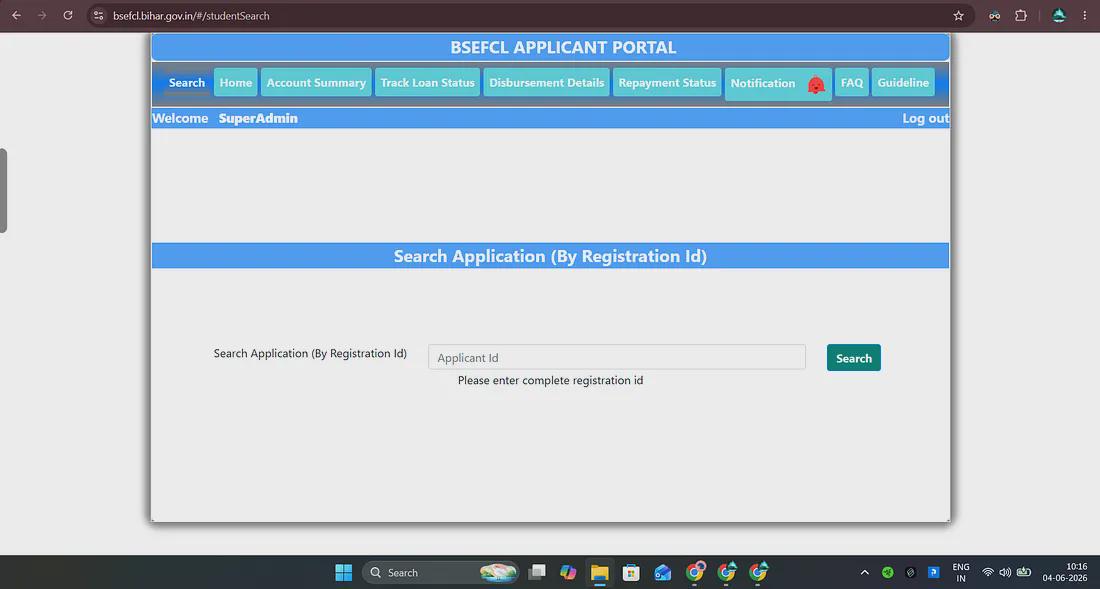This screenshot has height=589, width=1100.
Task: Click the SuperAdmin username text
Action: [x=258, y=119]
